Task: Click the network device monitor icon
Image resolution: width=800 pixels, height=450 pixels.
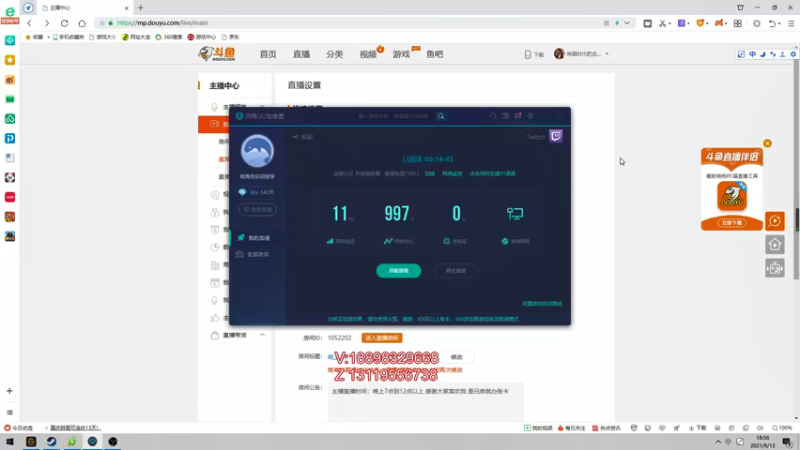Action: (x=515, y=213)
